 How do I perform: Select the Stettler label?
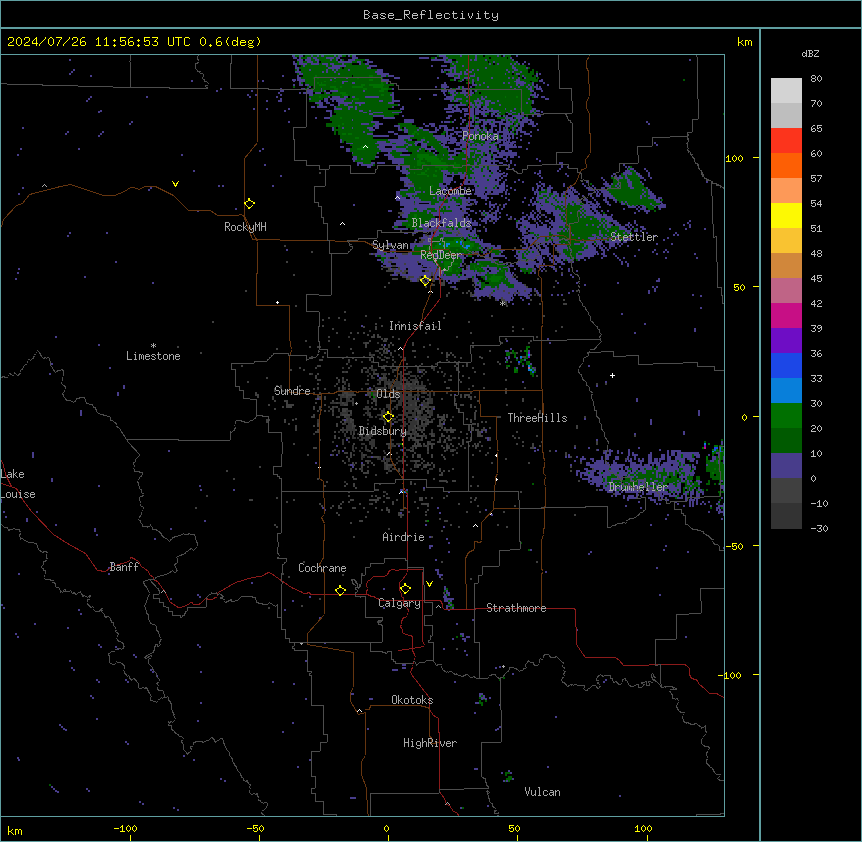tap(634, 237)
